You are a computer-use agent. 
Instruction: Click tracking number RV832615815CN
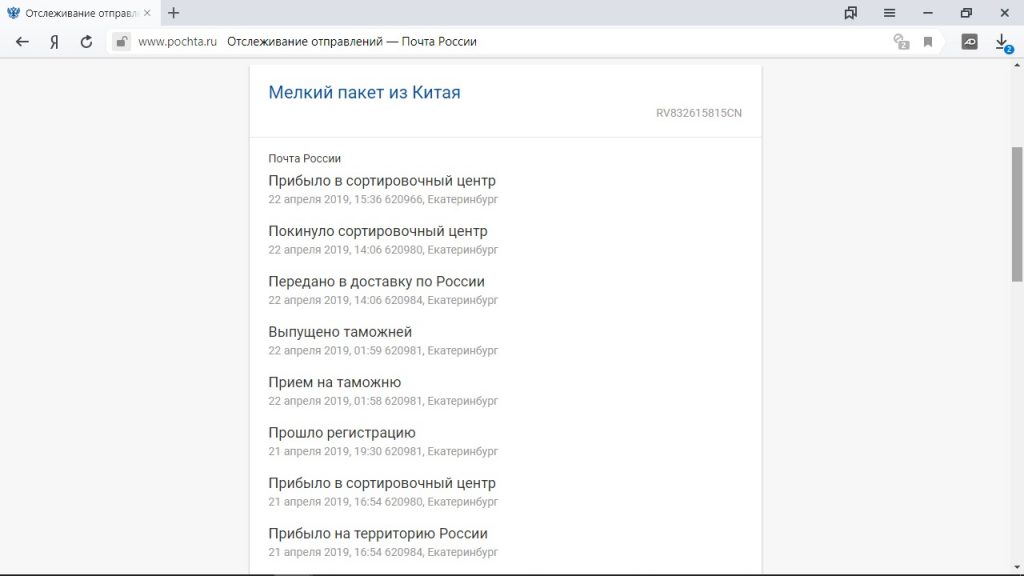pyautogui.click(x=699, y=113)
